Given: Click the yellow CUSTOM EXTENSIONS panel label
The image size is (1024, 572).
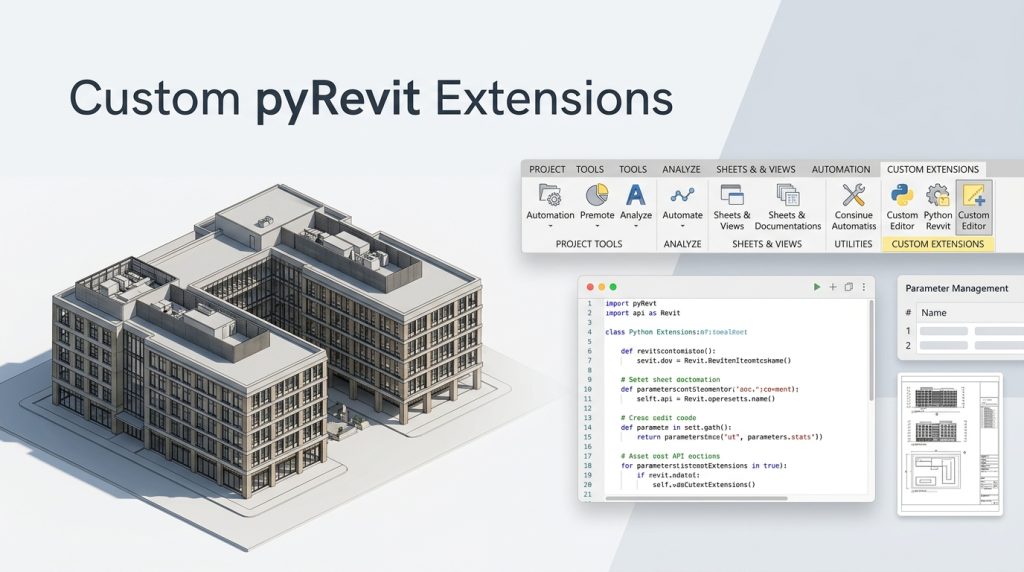Looking at the screenshot, I should point(938,244).
